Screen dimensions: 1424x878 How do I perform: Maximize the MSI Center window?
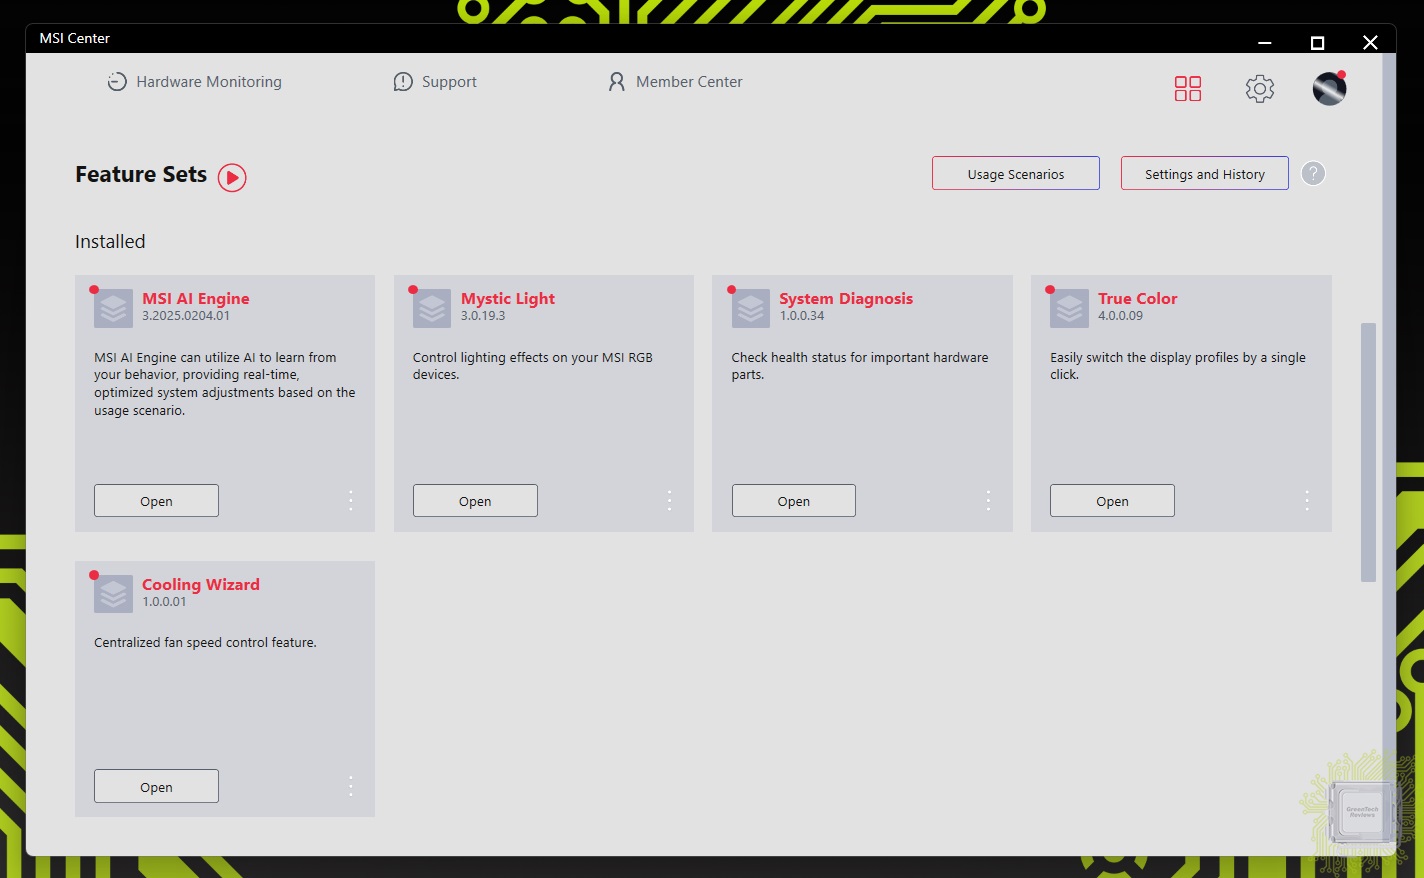point(1317,42)
